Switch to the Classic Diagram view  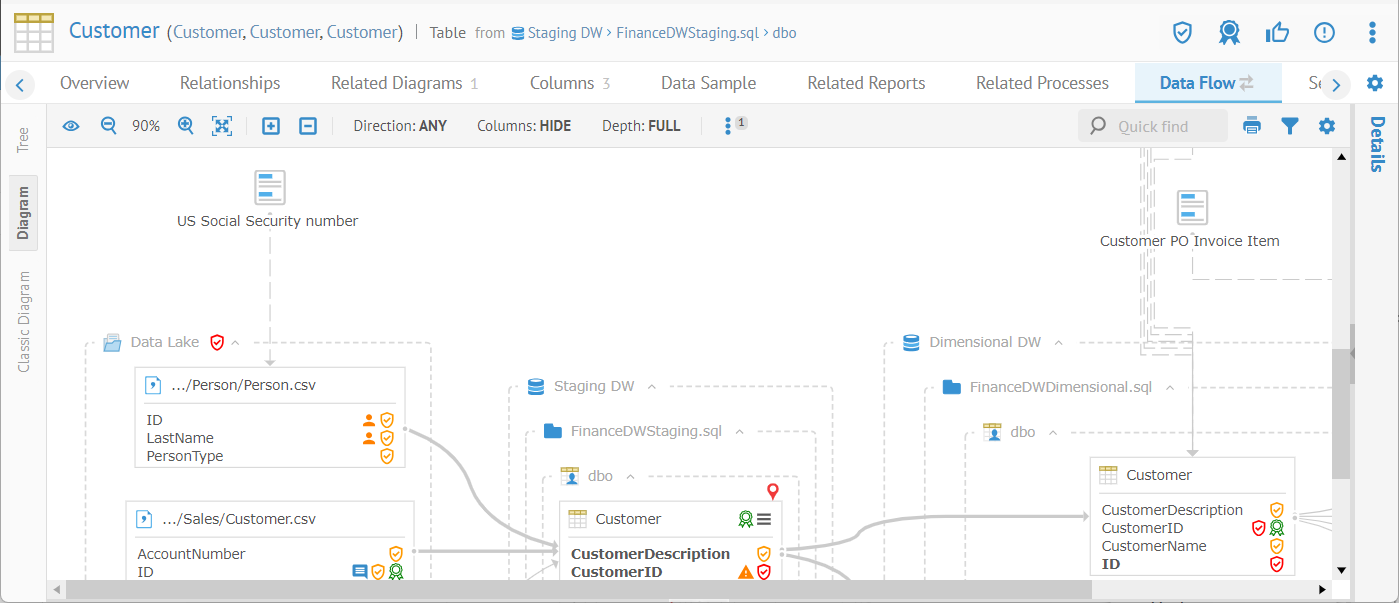[25, 321]
